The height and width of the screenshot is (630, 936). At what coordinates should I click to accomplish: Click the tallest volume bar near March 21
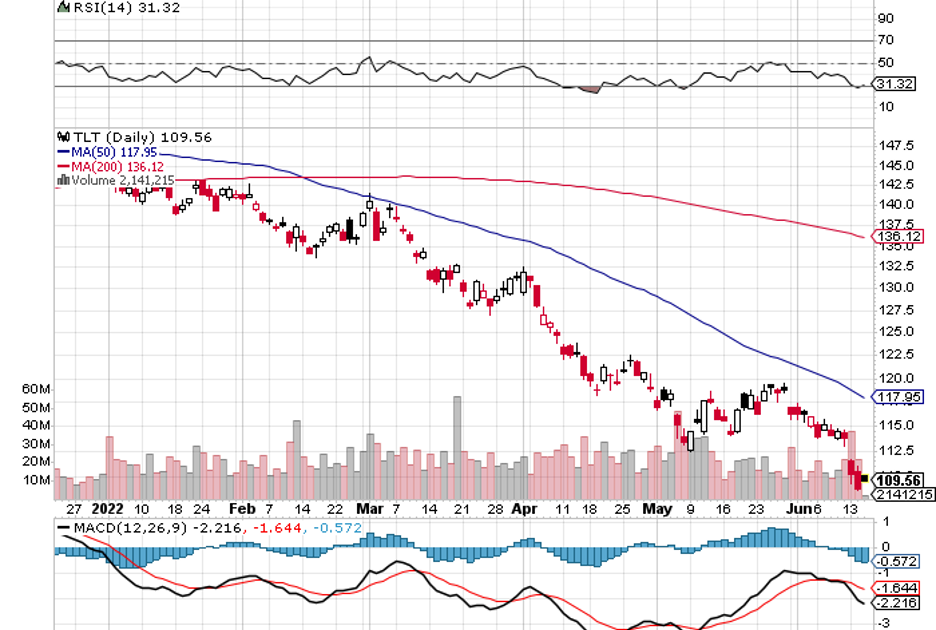point(457,448)
